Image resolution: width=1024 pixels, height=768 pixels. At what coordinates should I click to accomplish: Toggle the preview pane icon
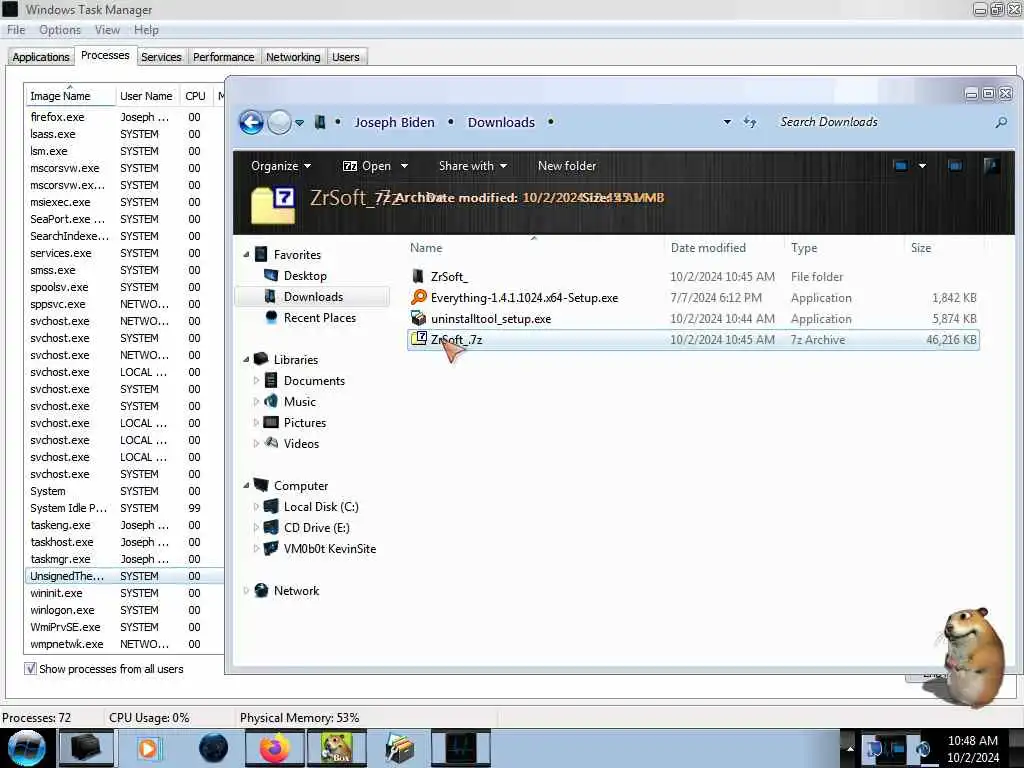[955, 166]
